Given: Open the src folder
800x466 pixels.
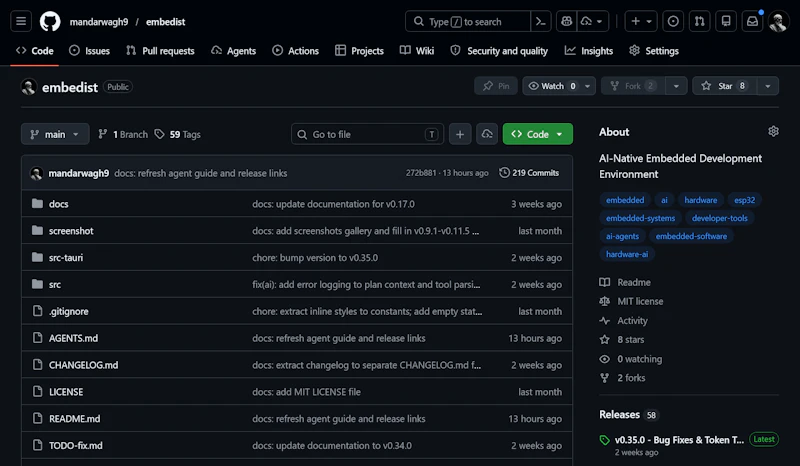Looking at the screenshot, I should tap(55, 284).
